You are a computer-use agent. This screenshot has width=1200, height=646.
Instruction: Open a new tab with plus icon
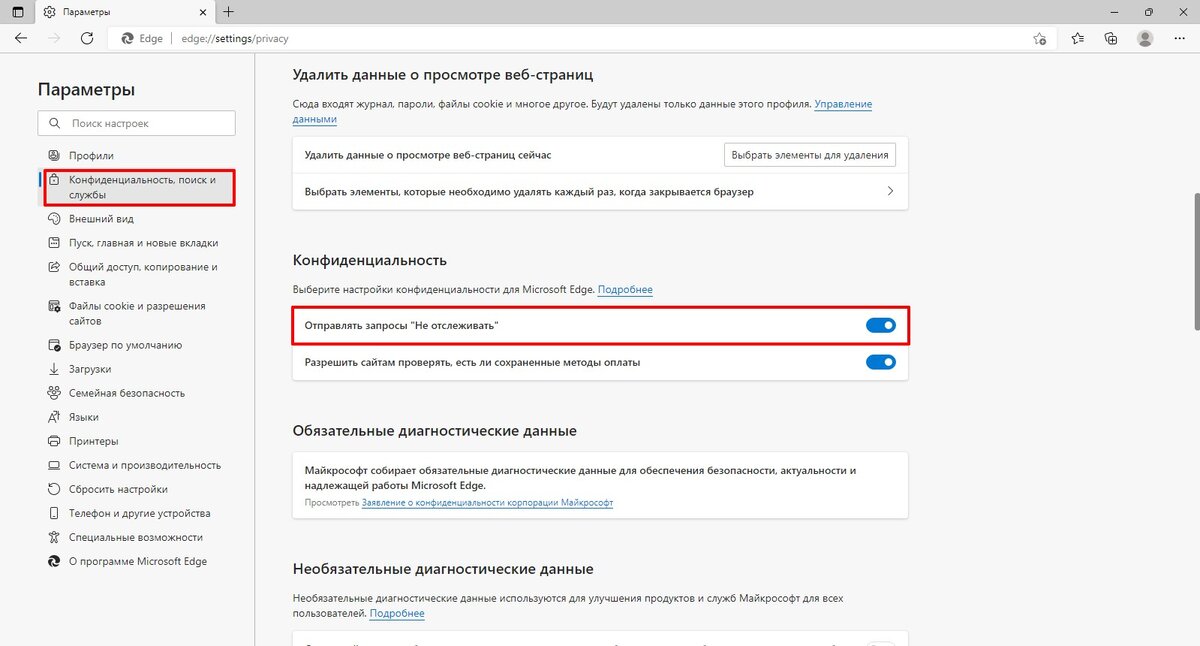tap(229, 12)
